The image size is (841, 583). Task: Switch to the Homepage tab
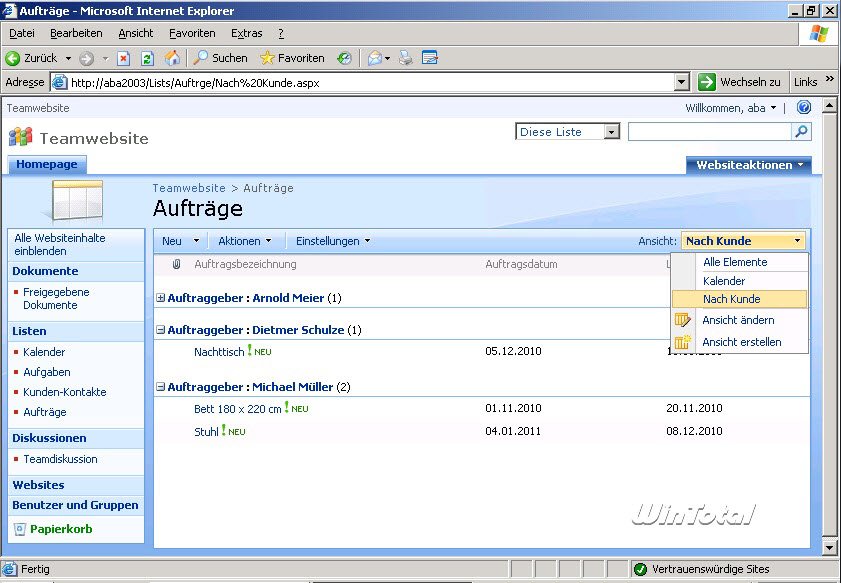pyautogui.click(x=47, y=165)
